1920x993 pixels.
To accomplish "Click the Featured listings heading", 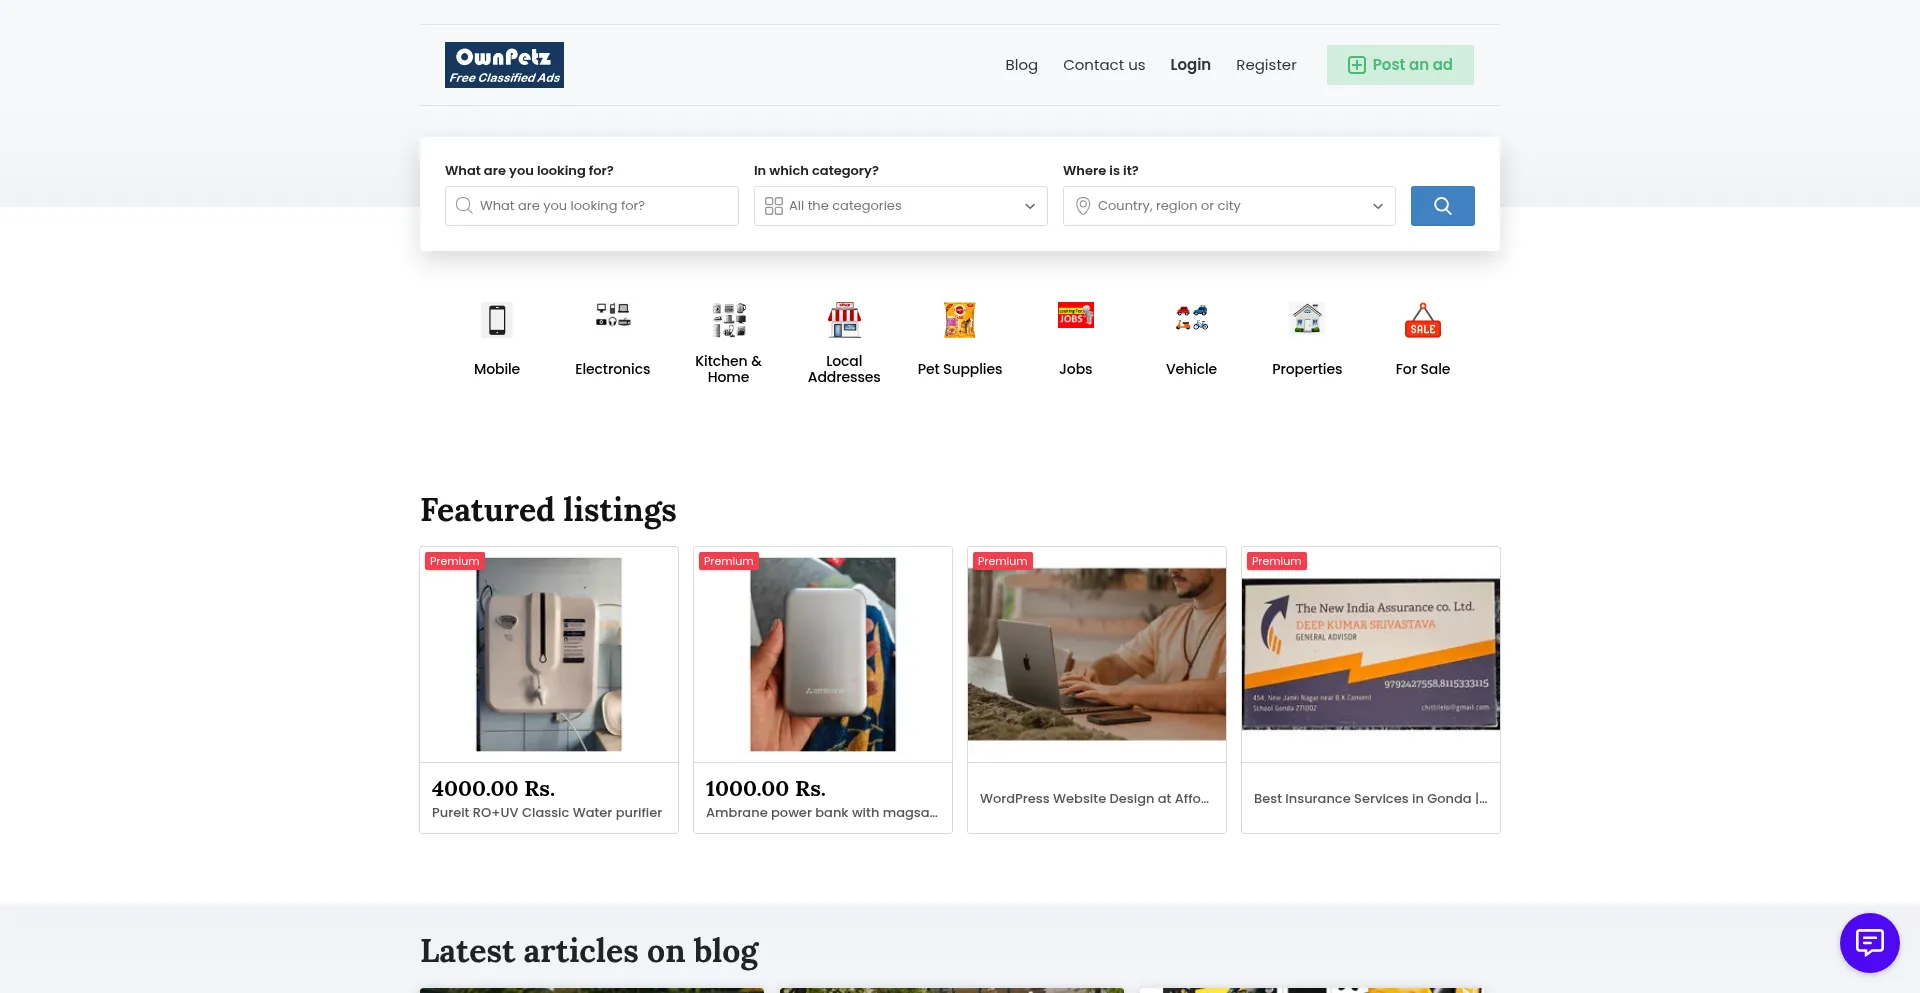I will tap(548, 511).
